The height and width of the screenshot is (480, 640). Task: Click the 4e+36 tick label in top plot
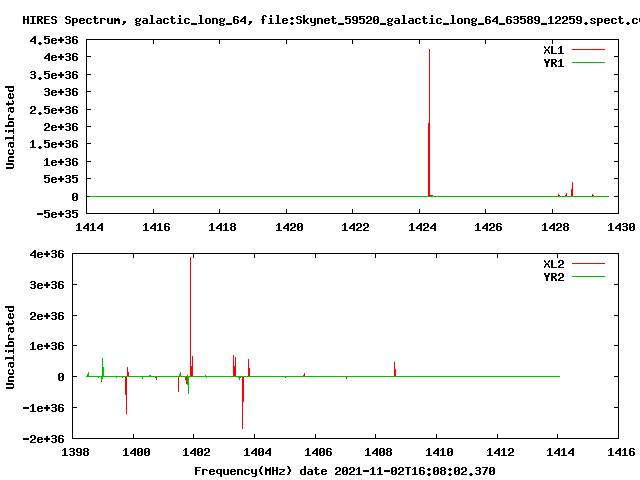(x=61, y=57)
